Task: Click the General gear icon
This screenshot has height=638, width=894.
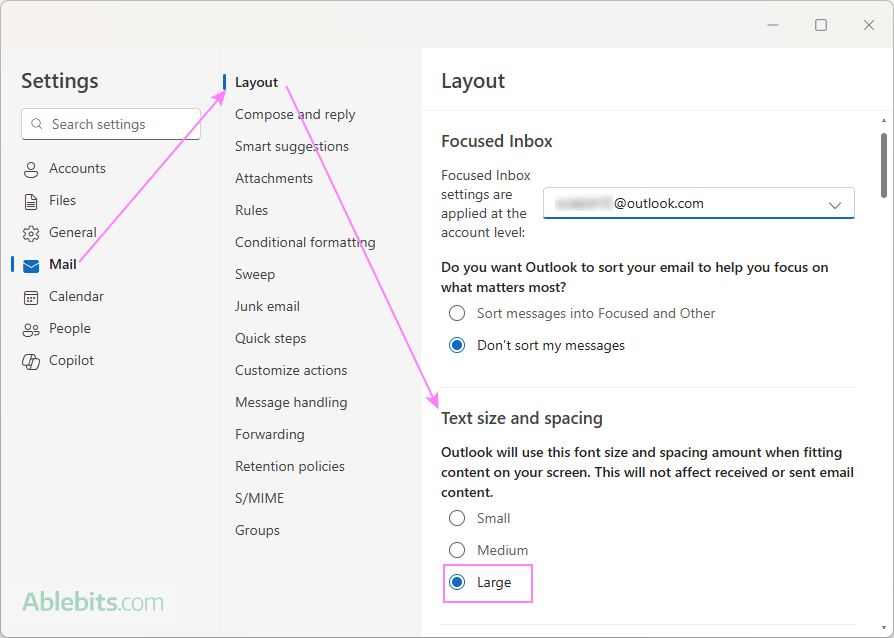Action: point(31,233)
